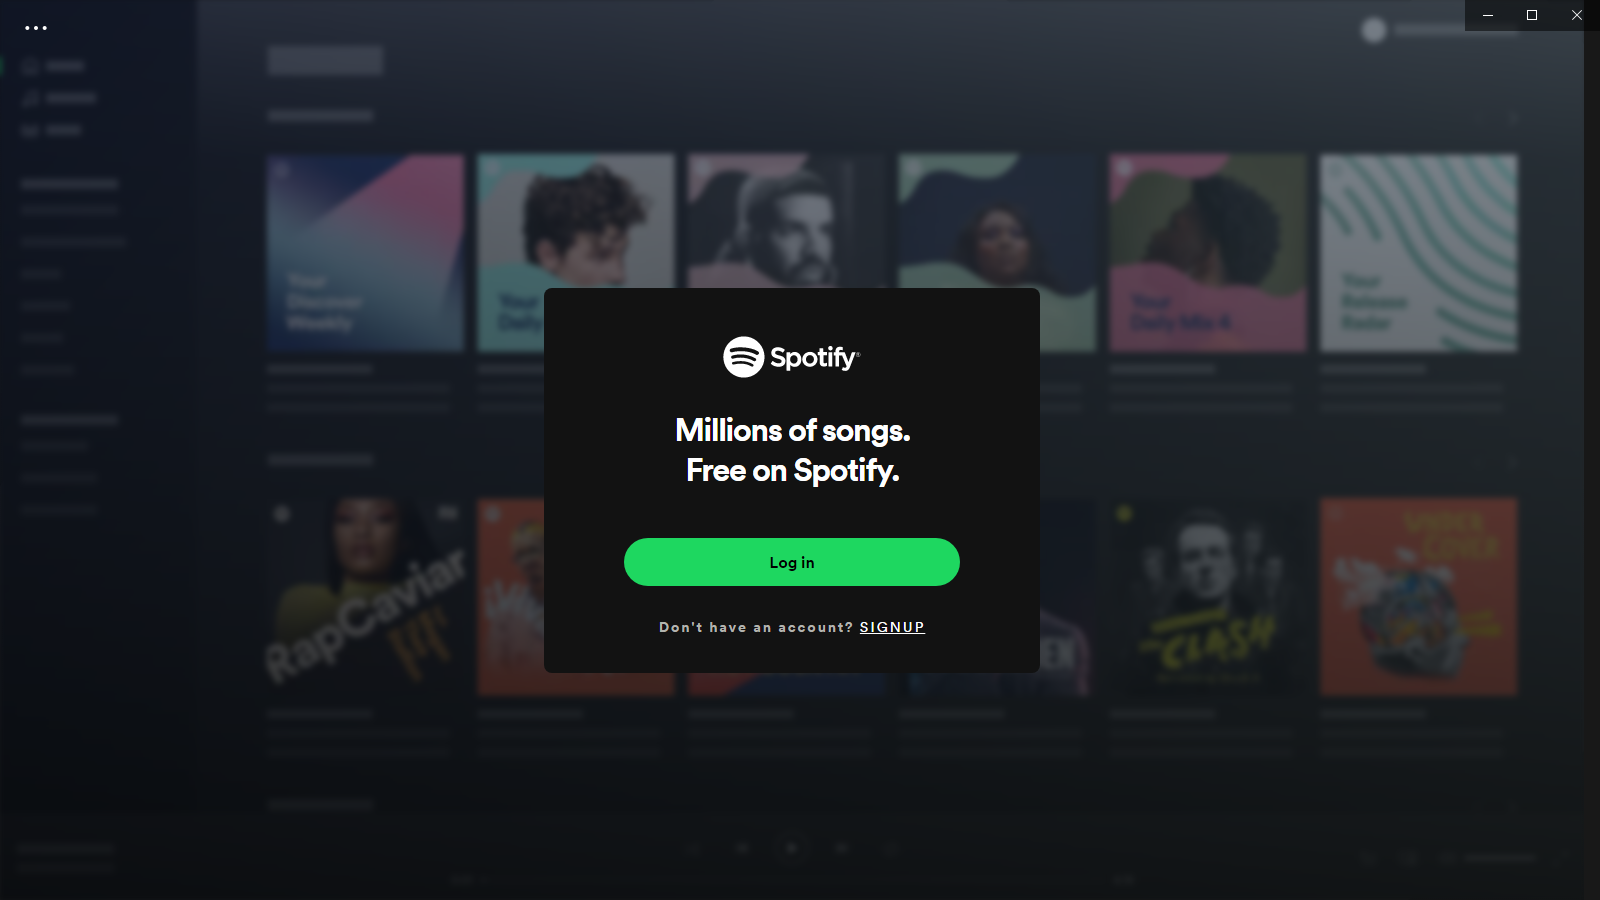Image resolution: width=1600 pixels, height=900 pixels.
Task: Minimize the Spotify window
Action: pyautogui.click(x=1488, y=15)
